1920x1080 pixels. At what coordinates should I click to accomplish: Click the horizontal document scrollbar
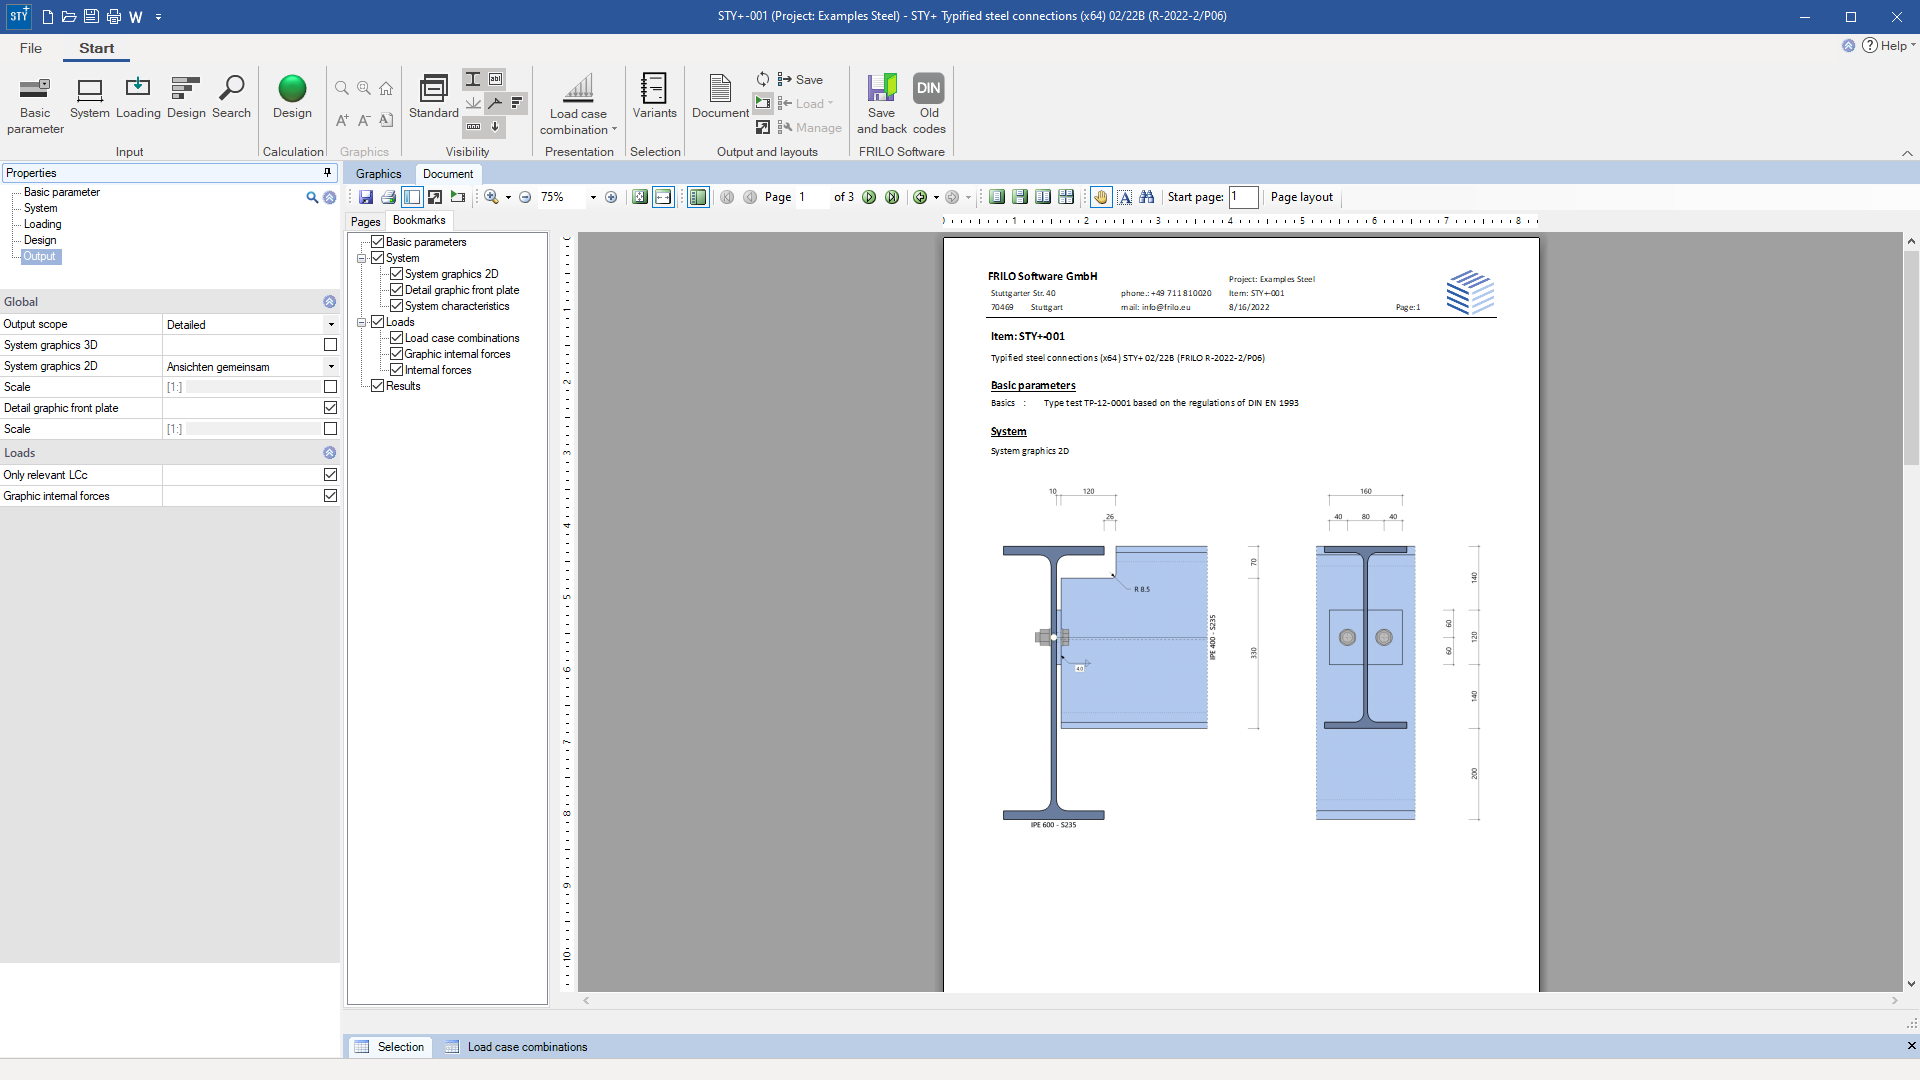tap(1240, 1000)
